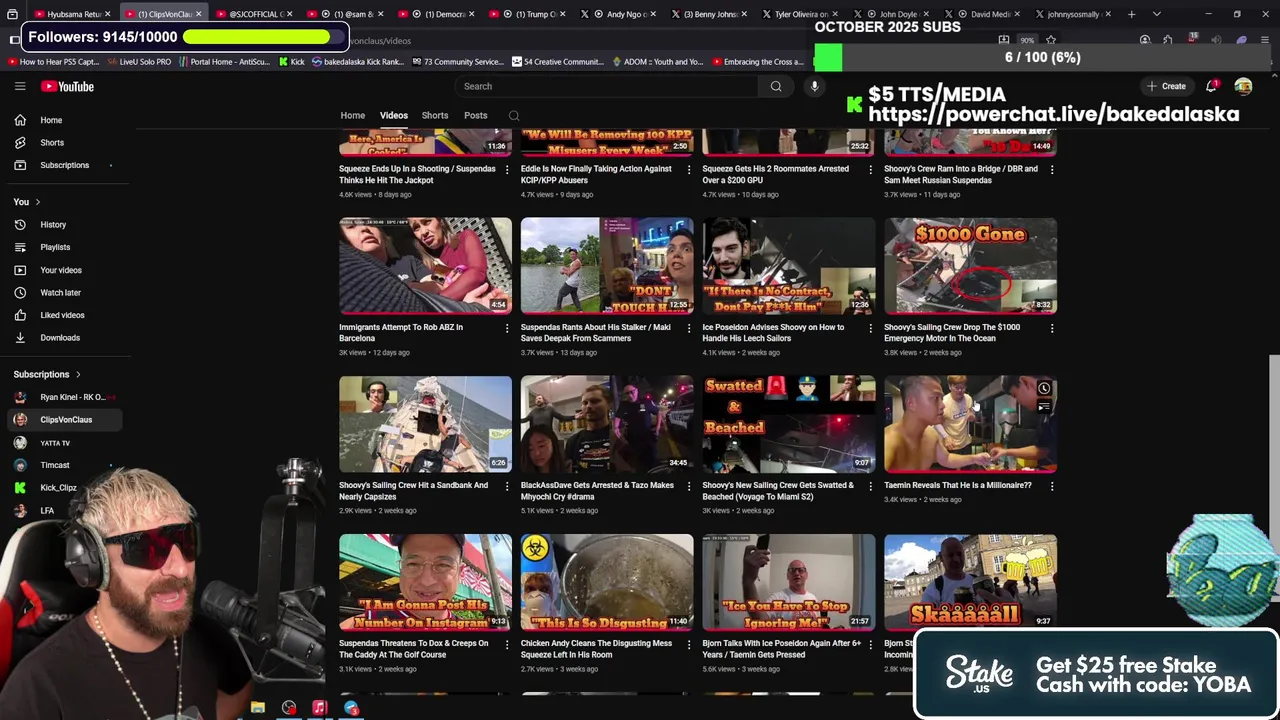The image size is (1280, 720).
Task: Open options for BlackAssDave Gets Arrested video
Action: pyautogui.click(x=688, y=486)
